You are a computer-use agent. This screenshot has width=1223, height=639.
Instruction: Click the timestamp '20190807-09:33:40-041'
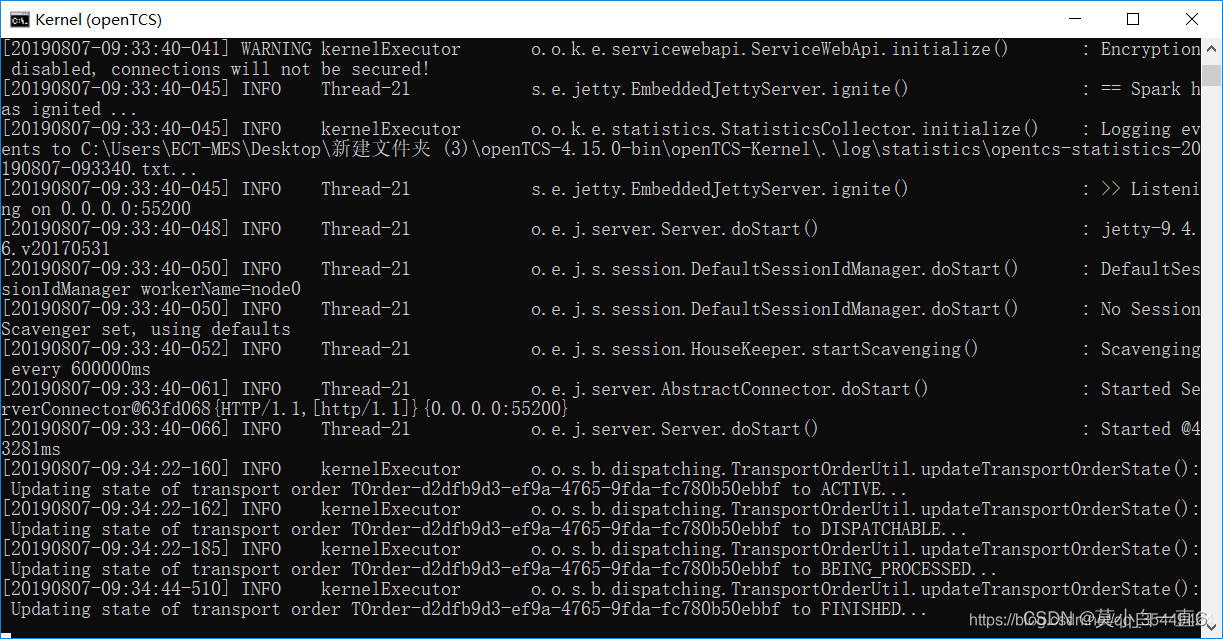[x=116, y=49]
